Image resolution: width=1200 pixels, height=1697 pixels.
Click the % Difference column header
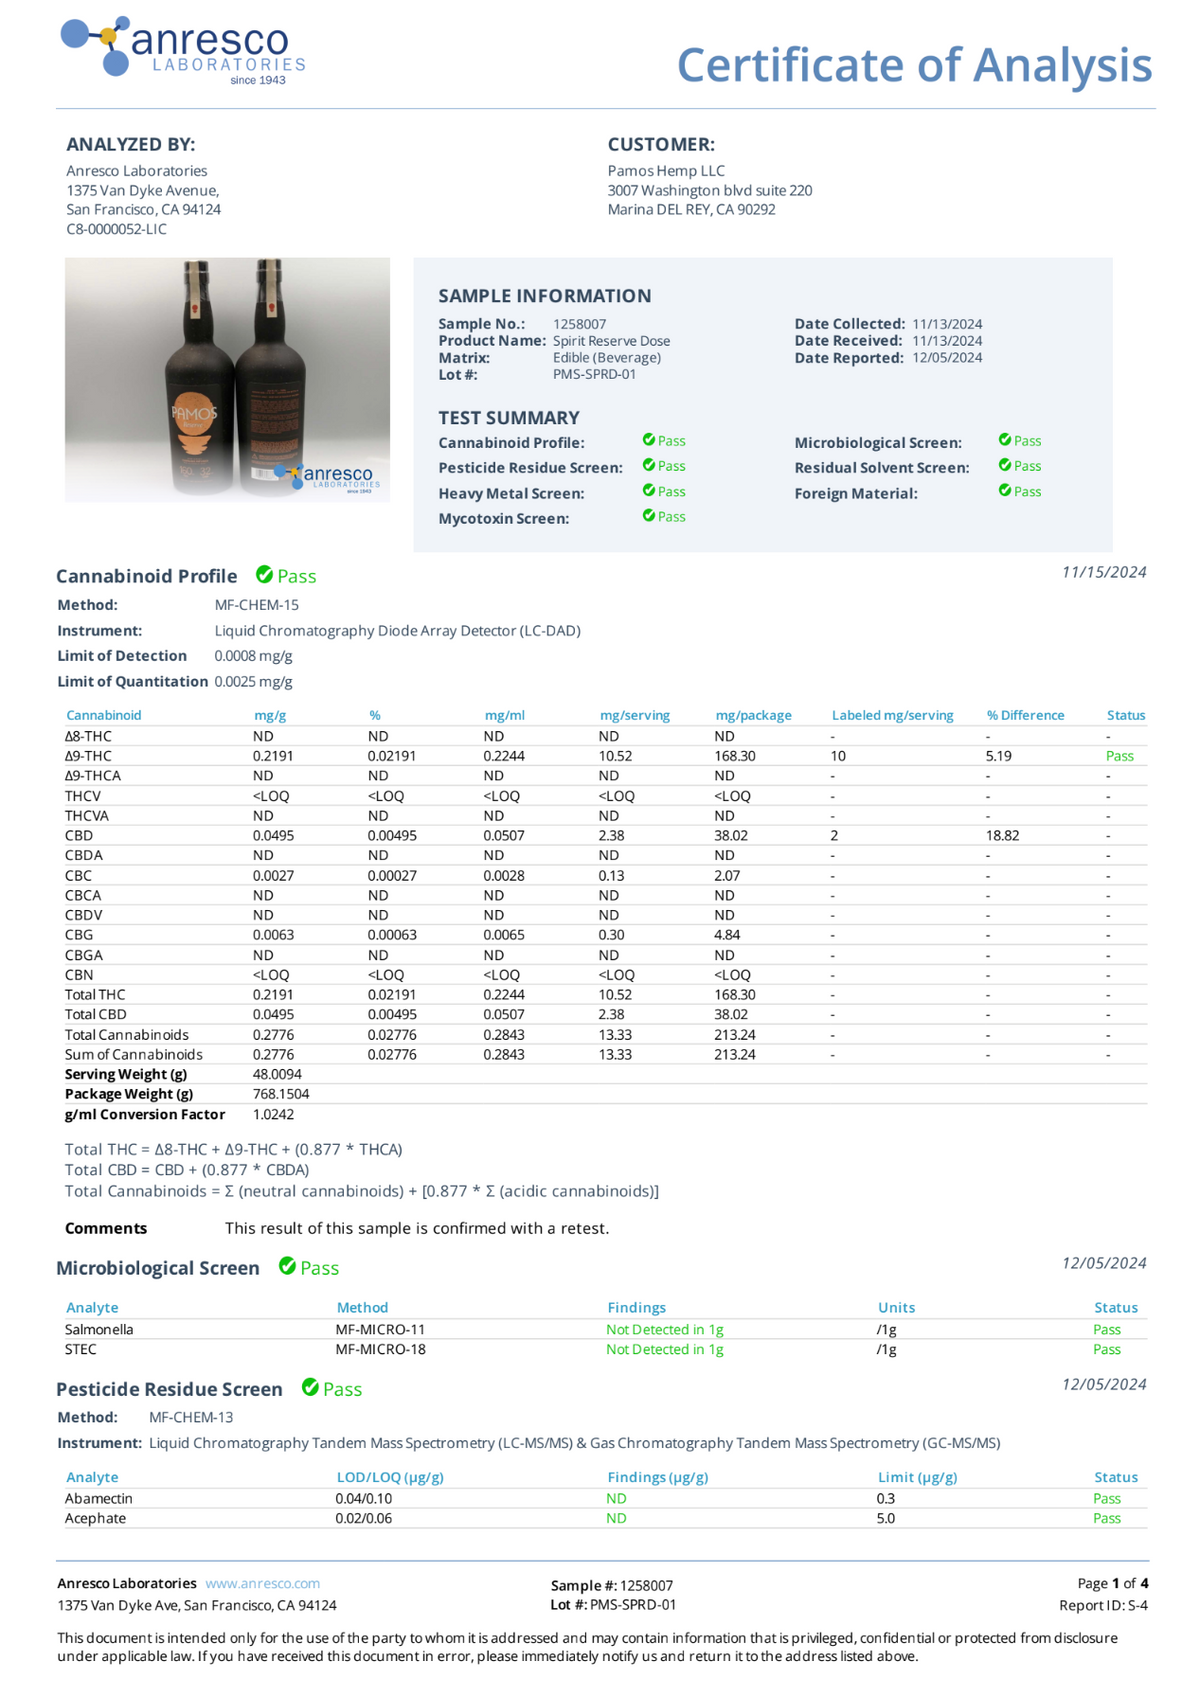tap(1025, 715)
